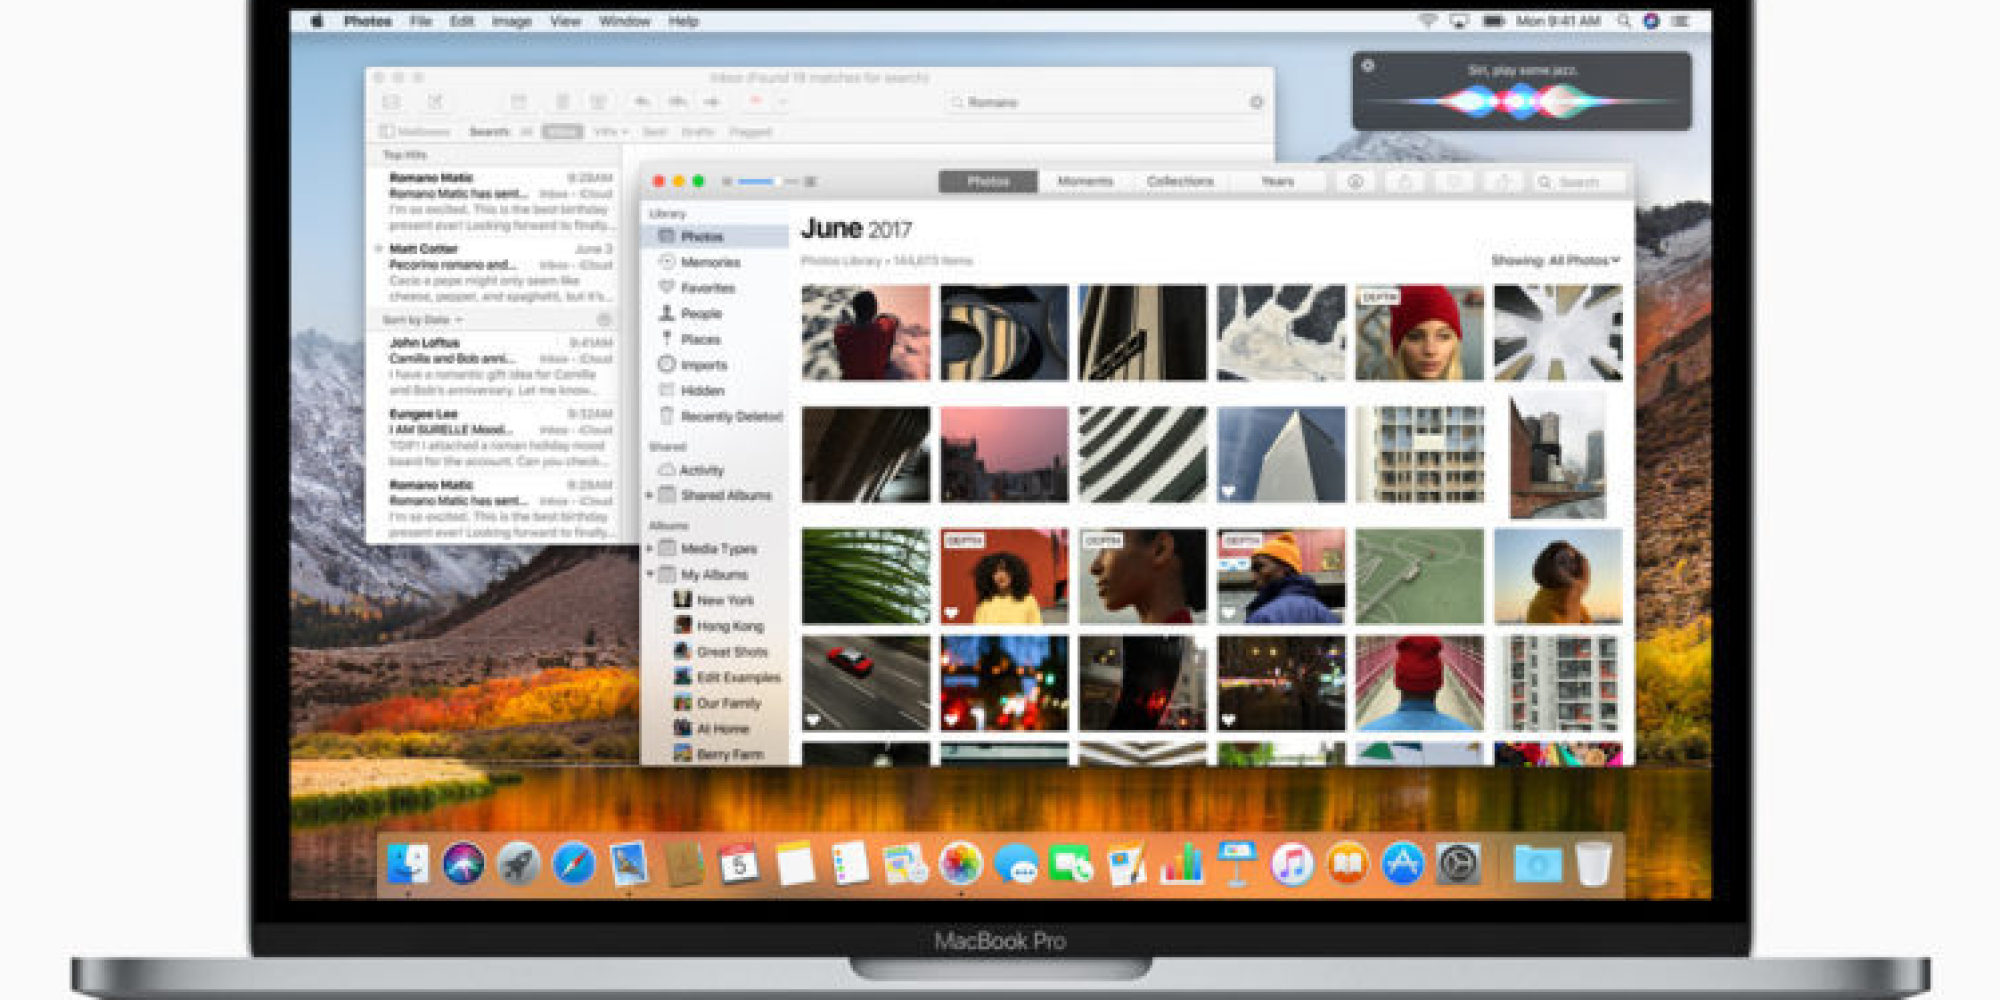The width and height of the screenshot is (2000, 1000).
Task: Open Photos pinwheel icon in Dock
Action: (x=960, y=865)
